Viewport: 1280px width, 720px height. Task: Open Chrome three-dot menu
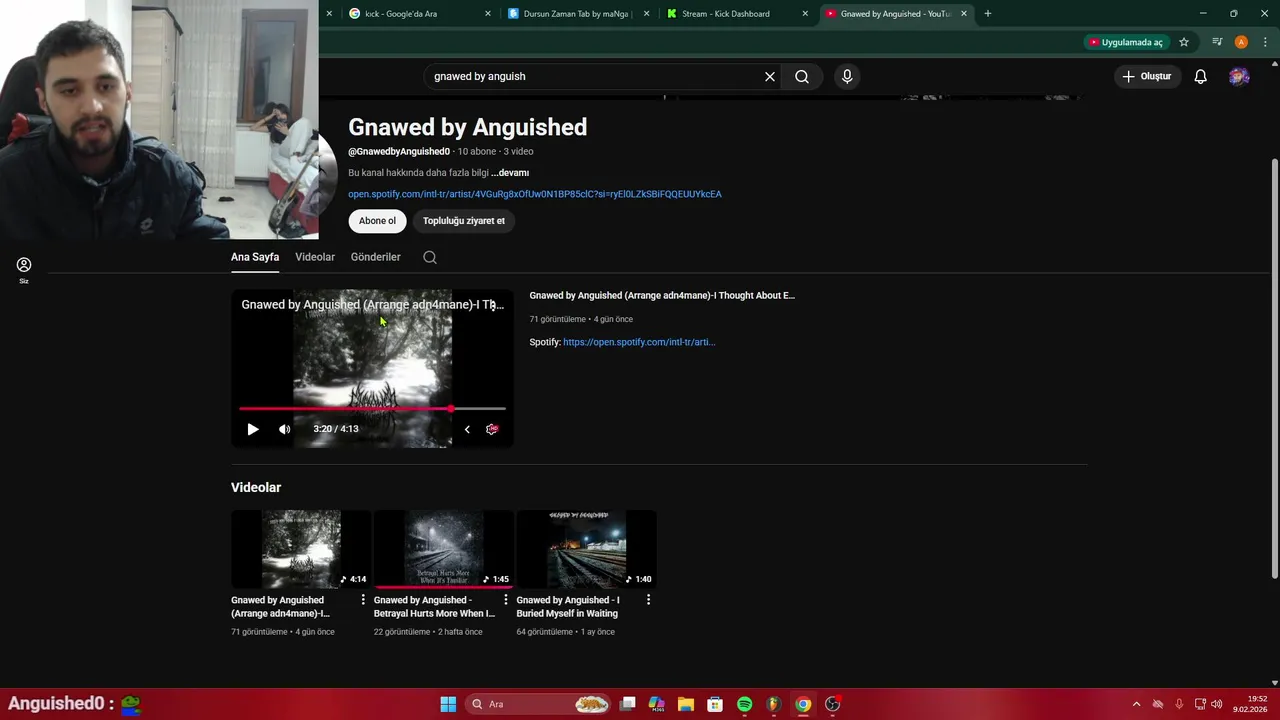click(x=1265, y=42)
